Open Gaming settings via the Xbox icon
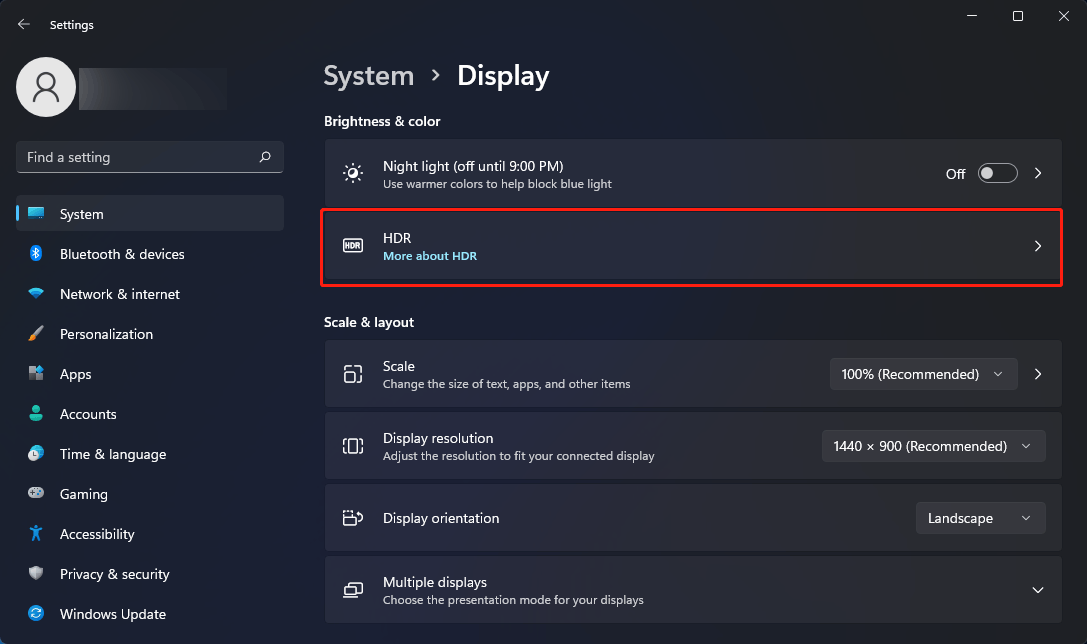This screenshot has height=644, width=1087. pyautogui.click(x=34, y=494)
